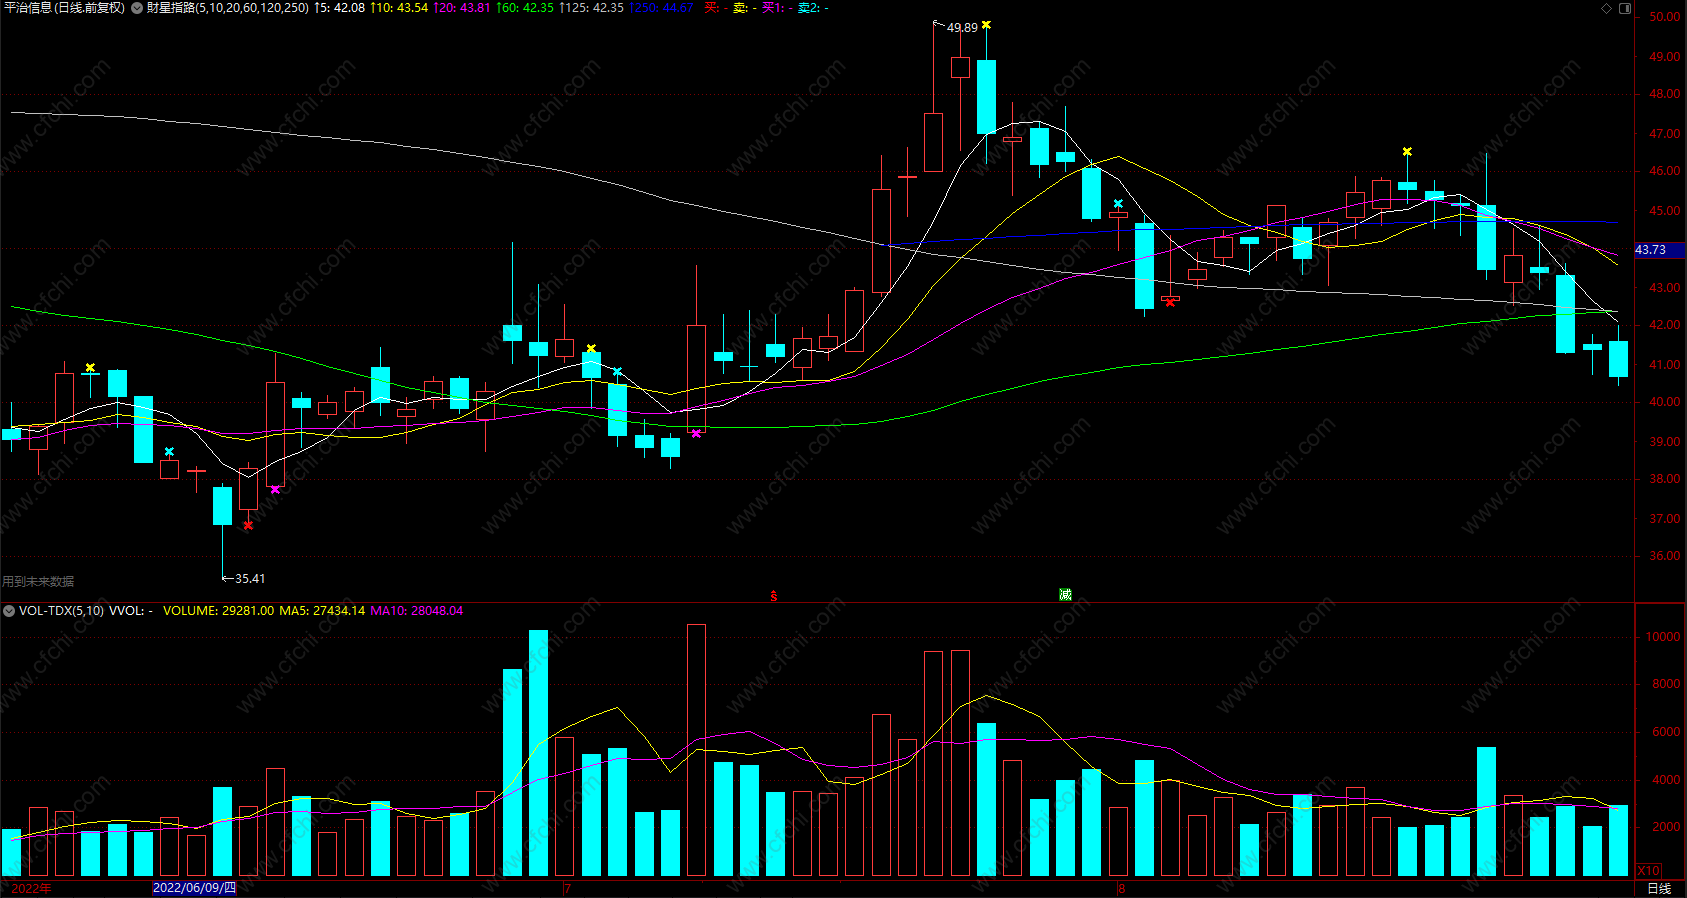This screenshot has width=1687, height=898.
Task: Click the red cross marker in June
Action: click(x=248, y=525)
